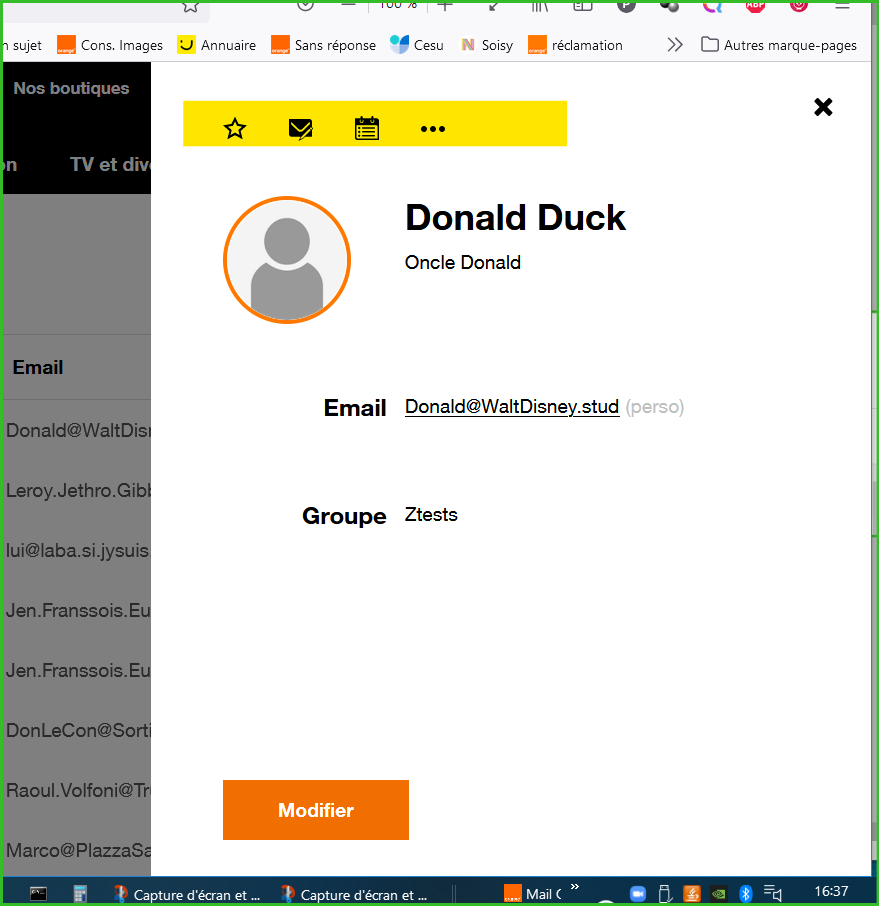Click the contact avatar placeholder picture
879x906 pixels.
[287, 260]
